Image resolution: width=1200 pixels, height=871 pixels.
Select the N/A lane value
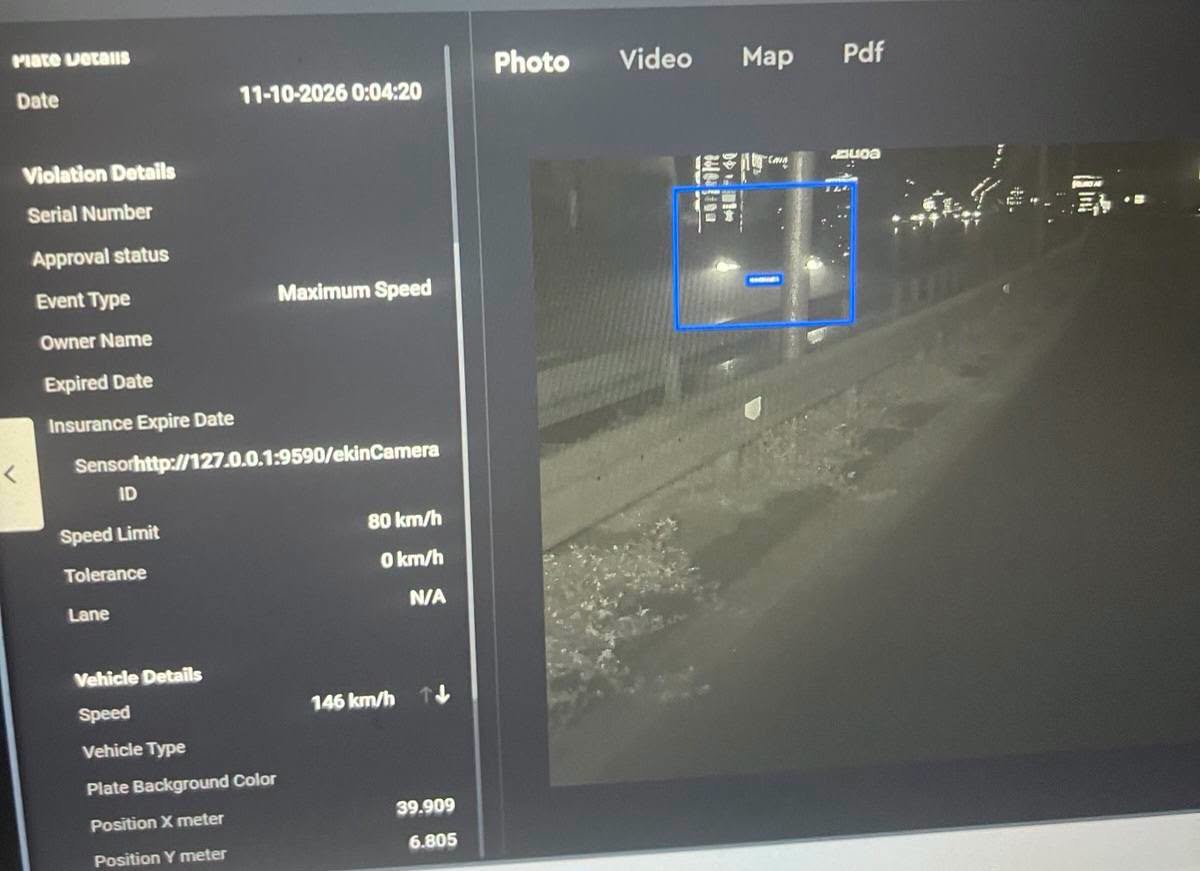tap(427, 598)
